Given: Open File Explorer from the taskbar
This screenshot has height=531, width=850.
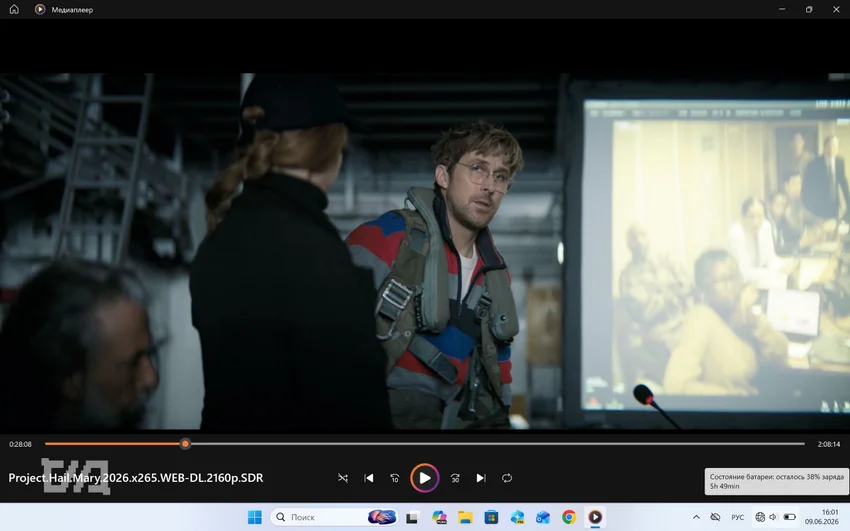Looking at the screenshot, I should [x=465, y=517].
